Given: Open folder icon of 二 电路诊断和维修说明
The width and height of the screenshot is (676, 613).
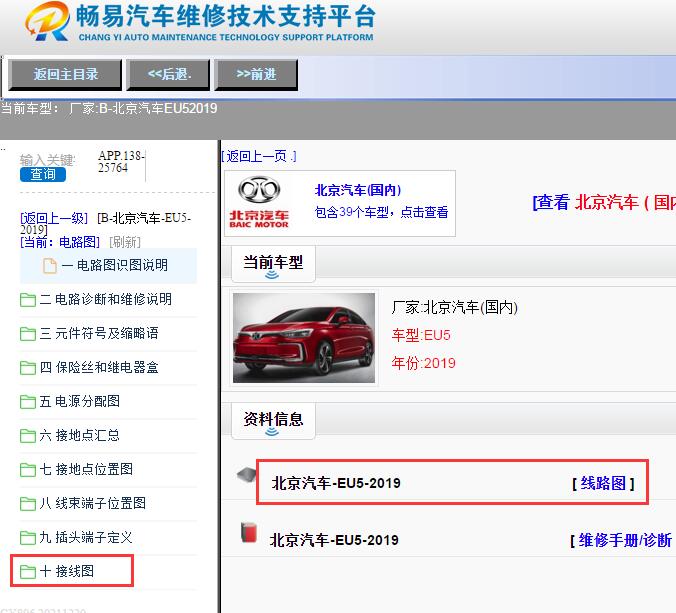Looking at the screenshot, I should pos(28,300).
